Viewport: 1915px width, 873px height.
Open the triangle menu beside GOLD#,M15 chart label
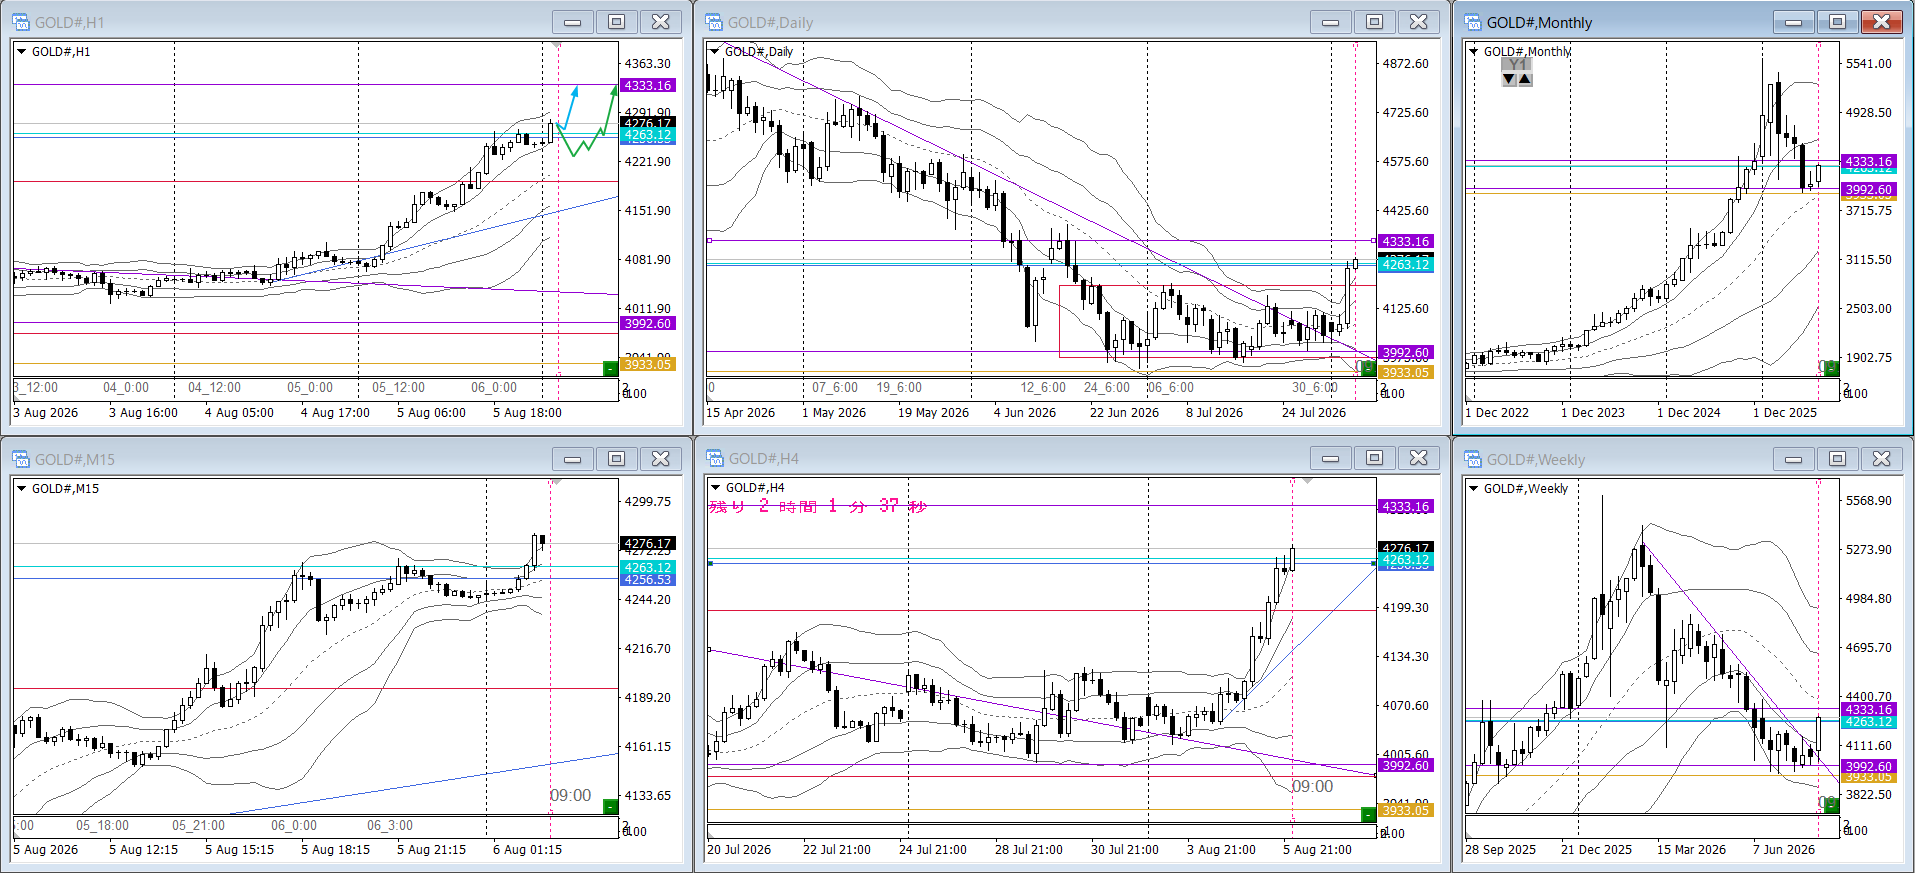pos(21,488)
